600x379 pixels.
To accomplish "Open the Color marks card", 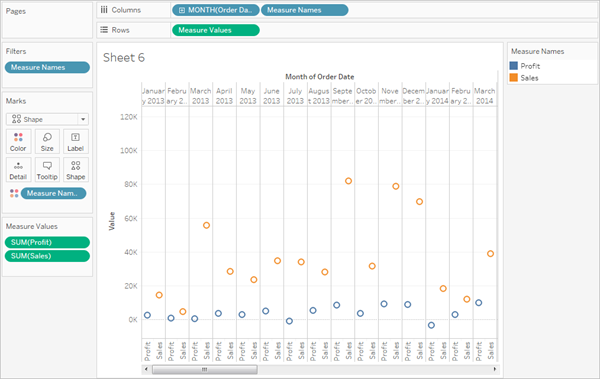I will pyautogui.click(x=18, y=142).
